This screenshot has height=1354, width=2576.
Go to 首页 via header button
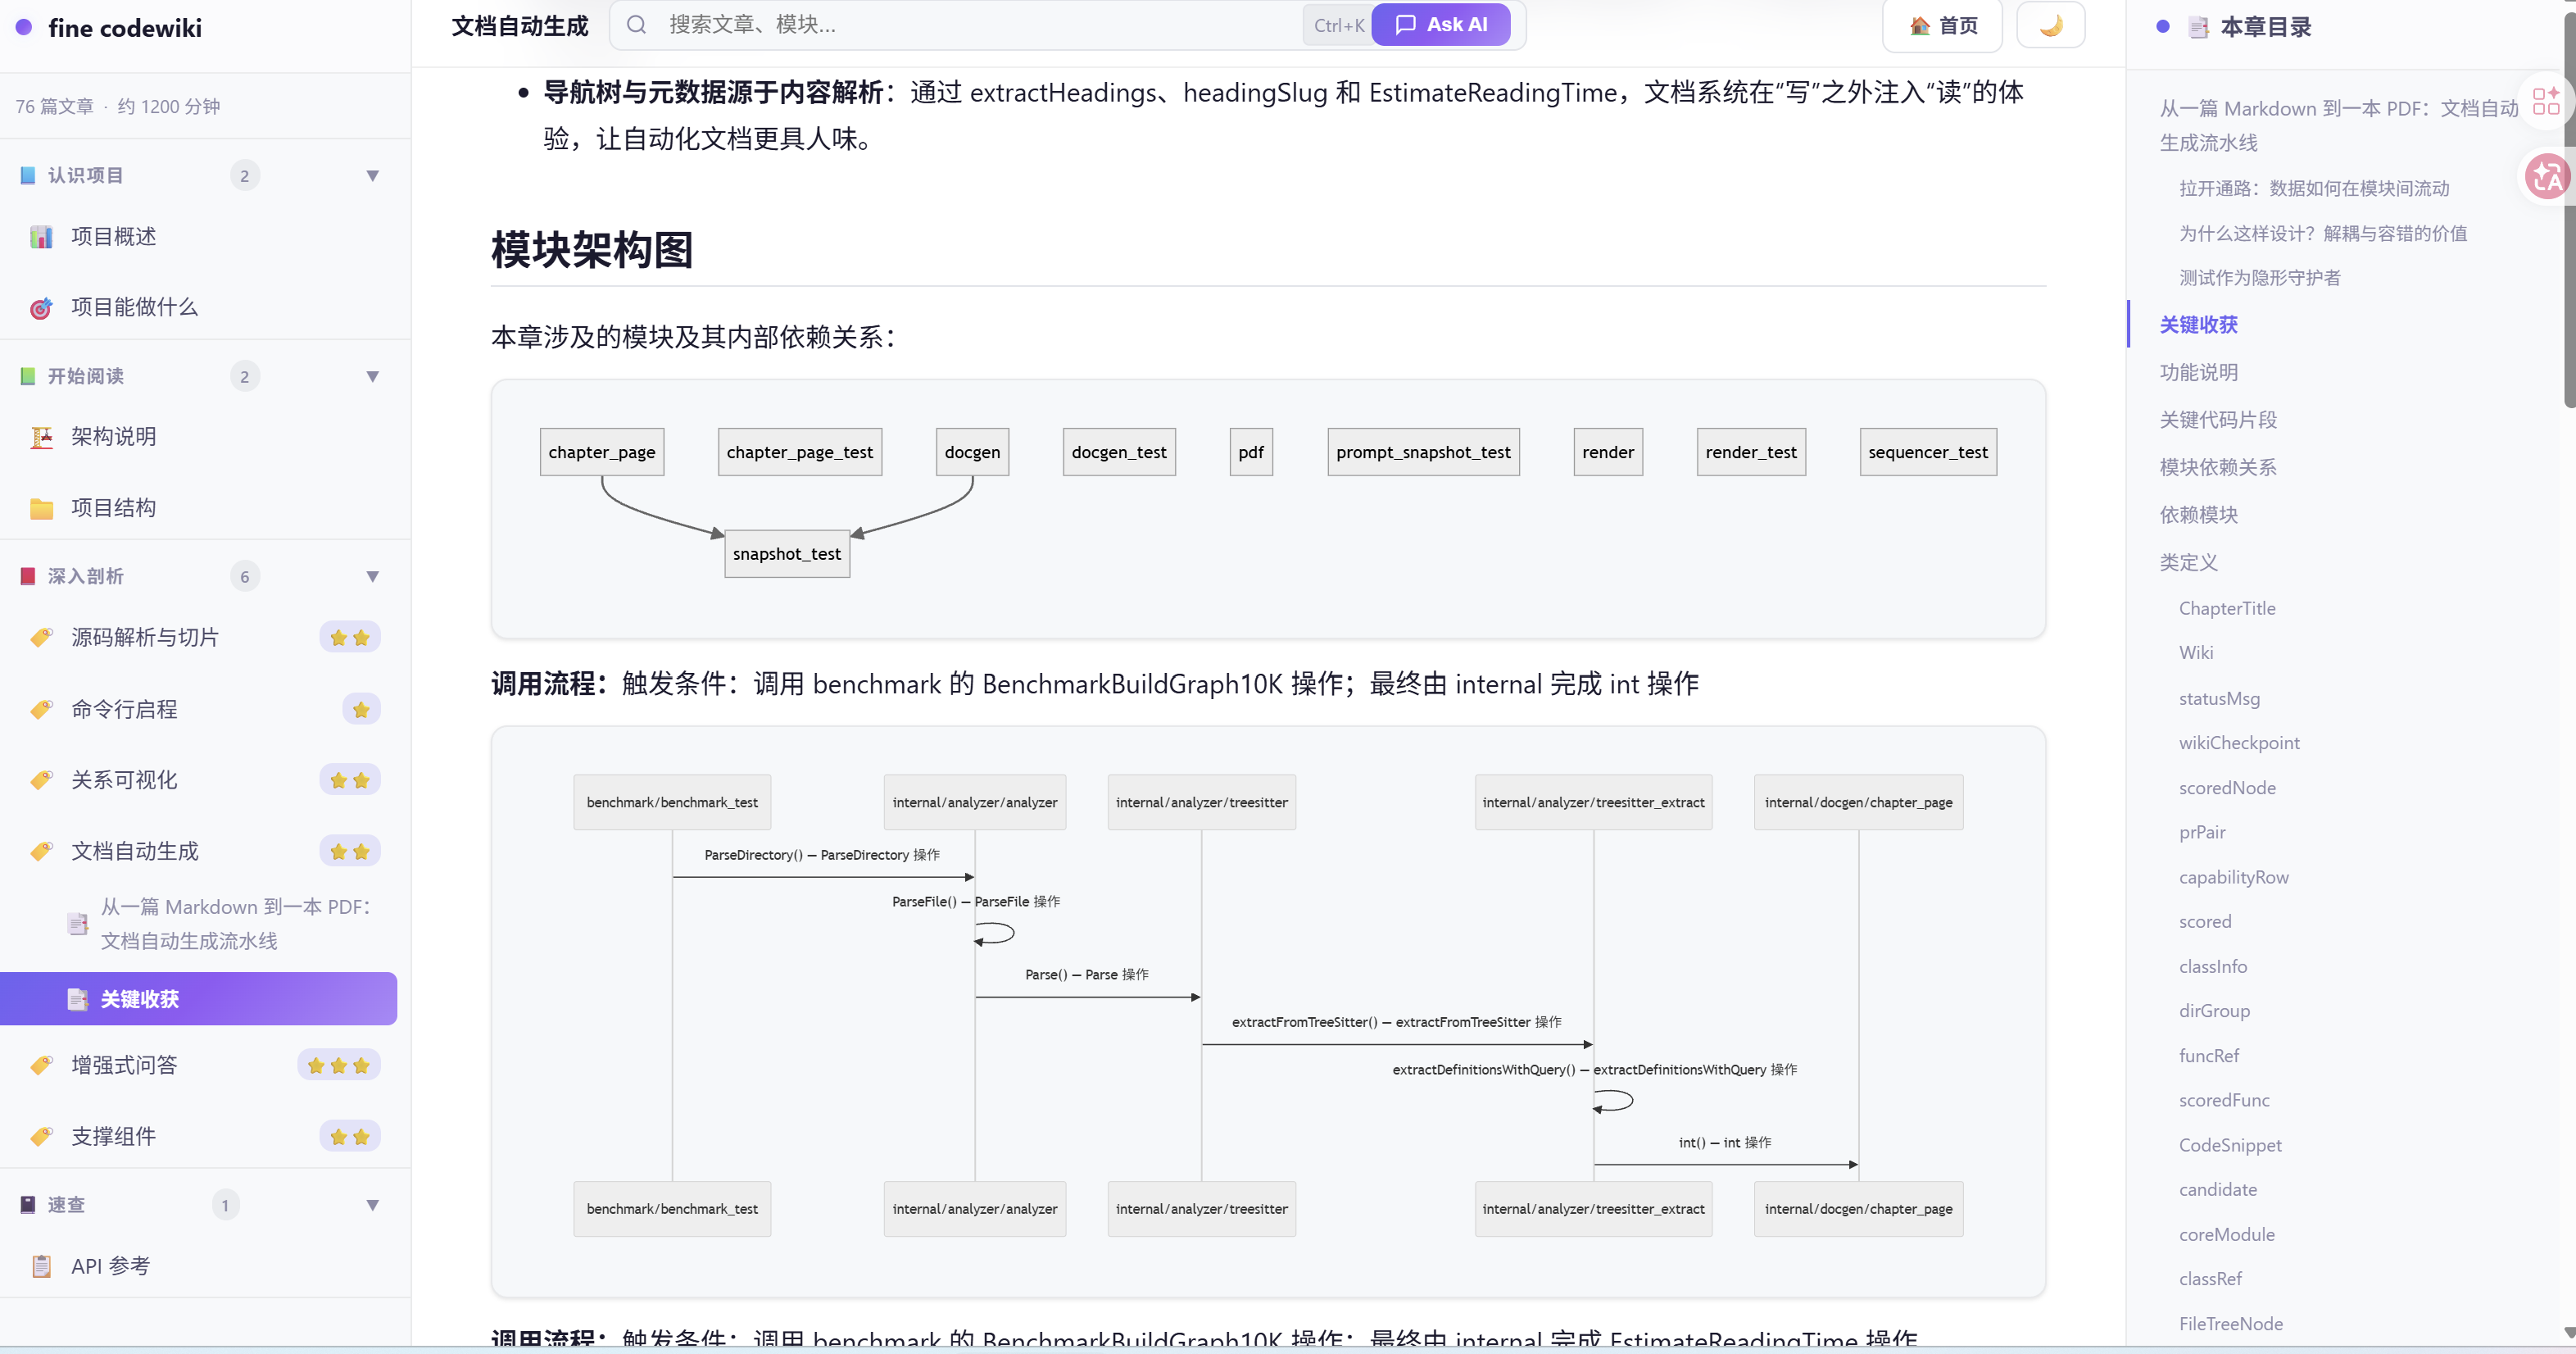click(1942, 26)
